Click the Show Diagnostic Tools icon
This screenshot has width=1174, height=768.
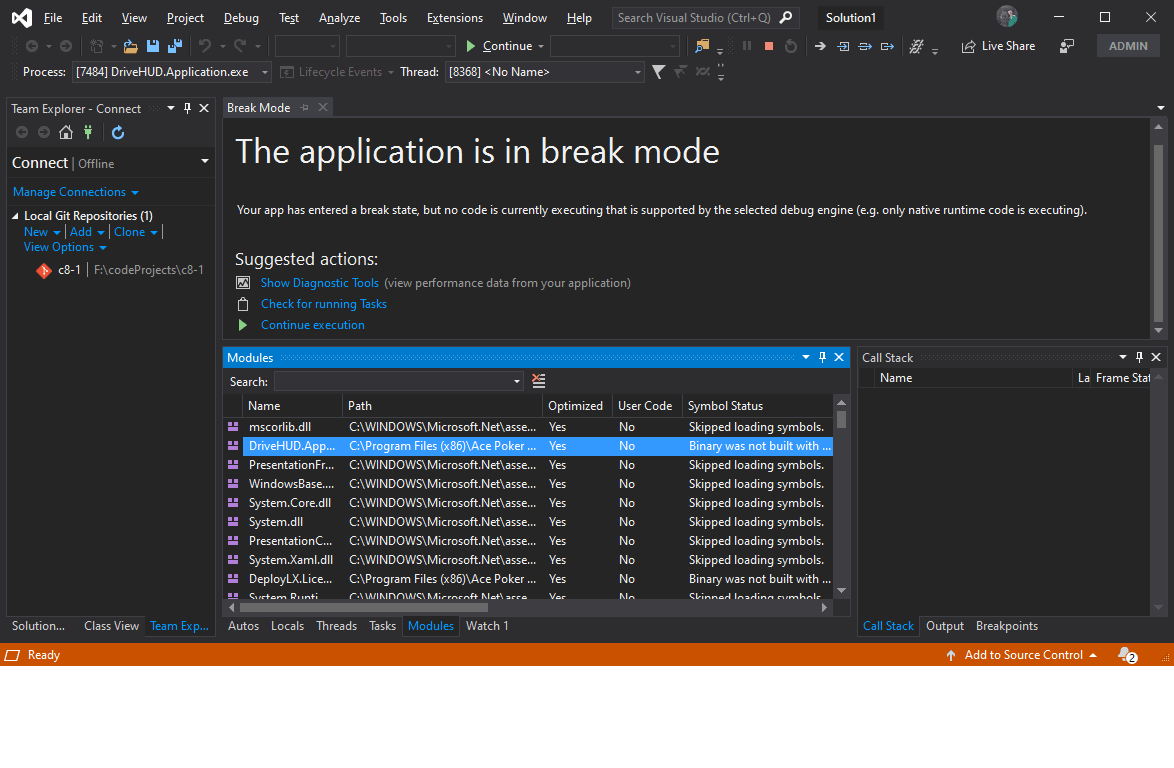[x=243, y=282]
